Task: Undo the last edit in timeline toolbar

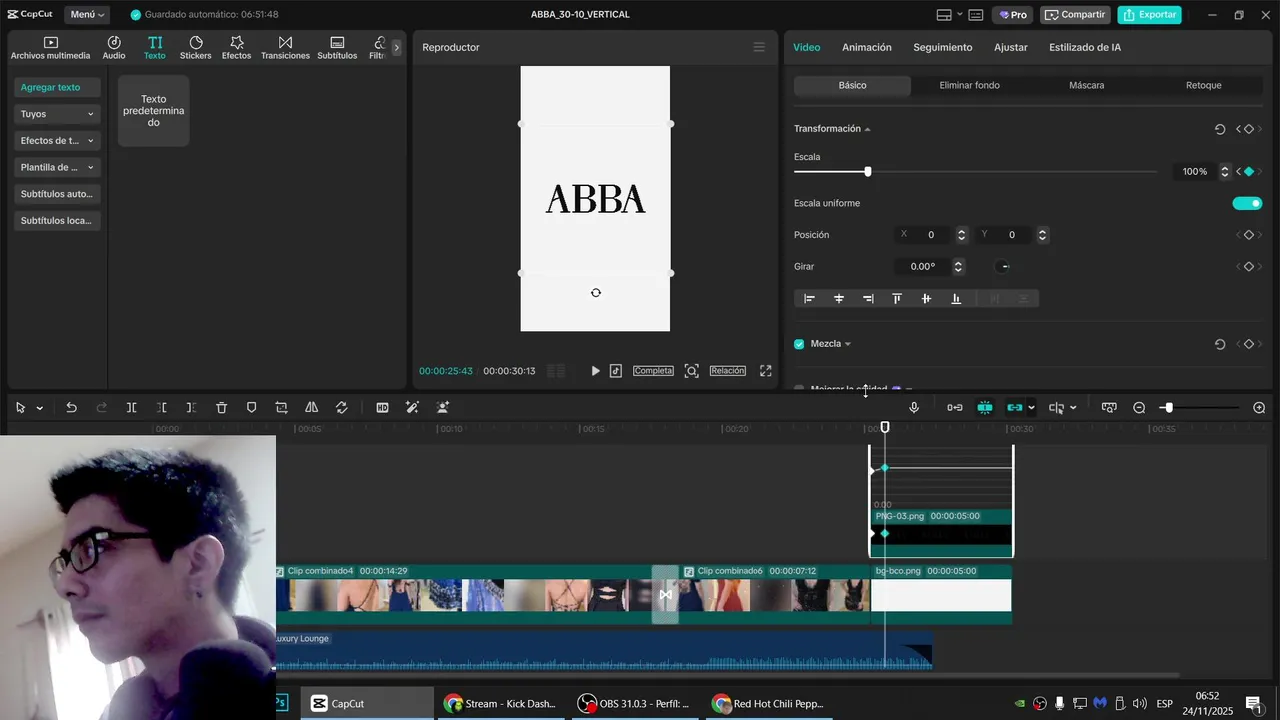Action: point(71,408)
